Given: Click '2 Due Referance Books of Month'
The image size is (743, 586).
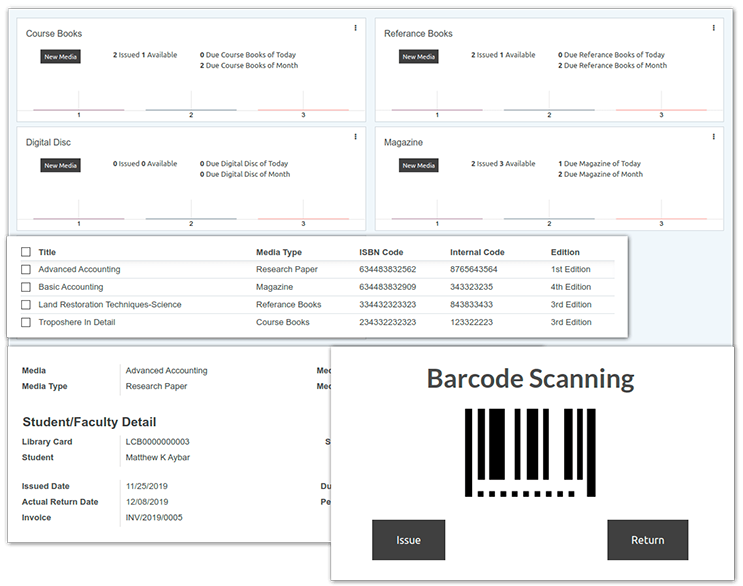Looking at the screenshot, I should pos(612,65).
